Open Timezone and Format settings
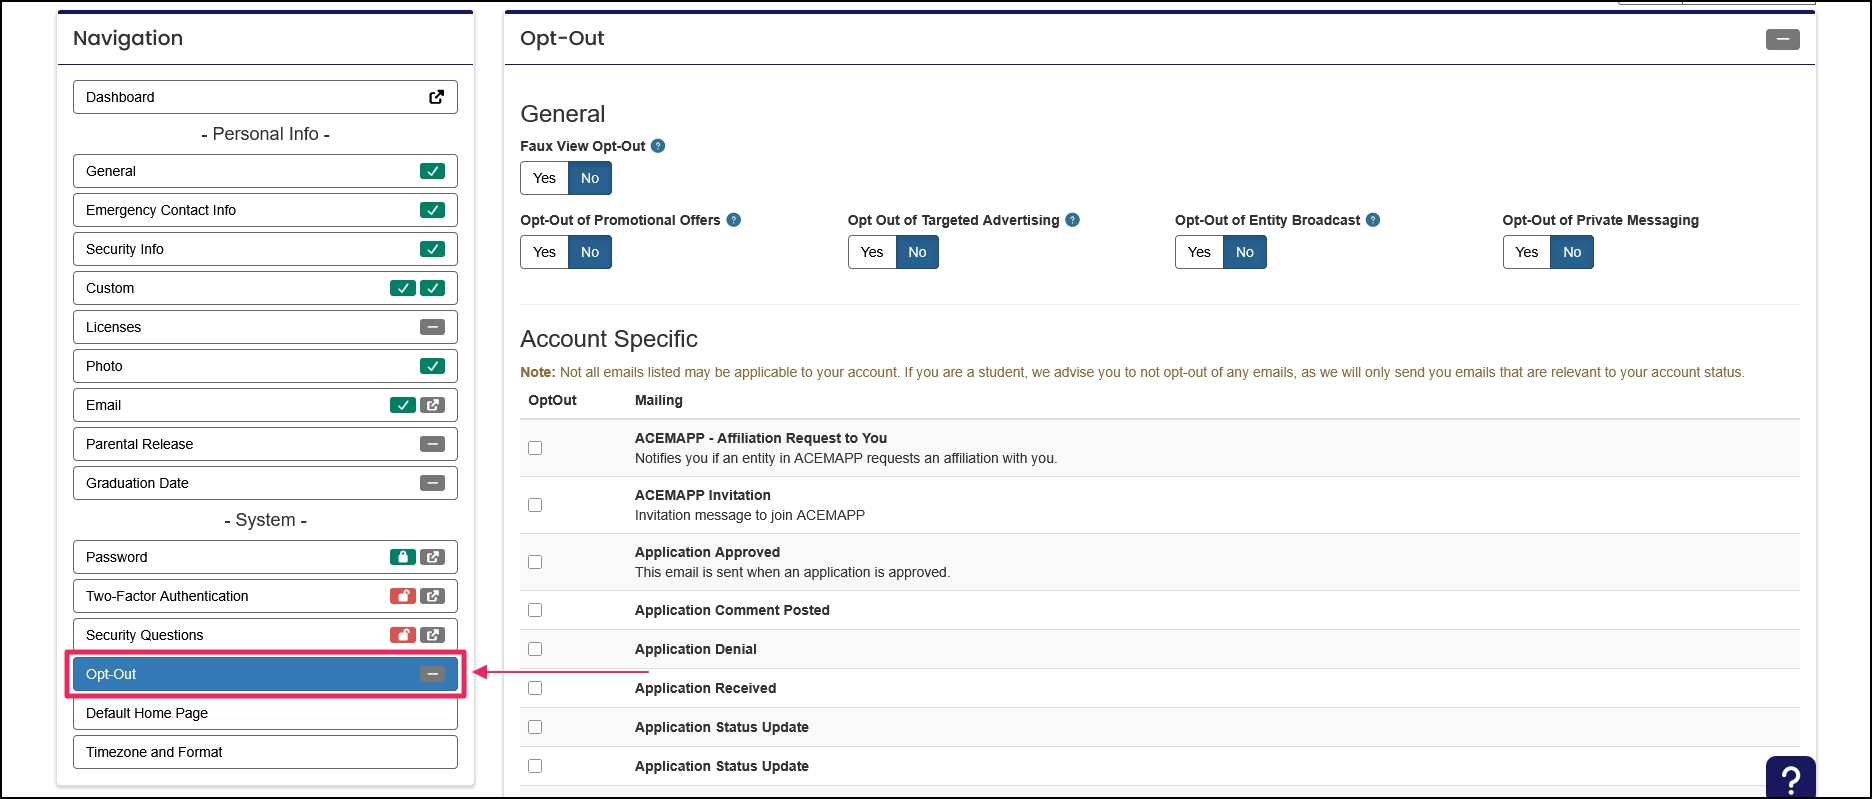 coord(265,752)
